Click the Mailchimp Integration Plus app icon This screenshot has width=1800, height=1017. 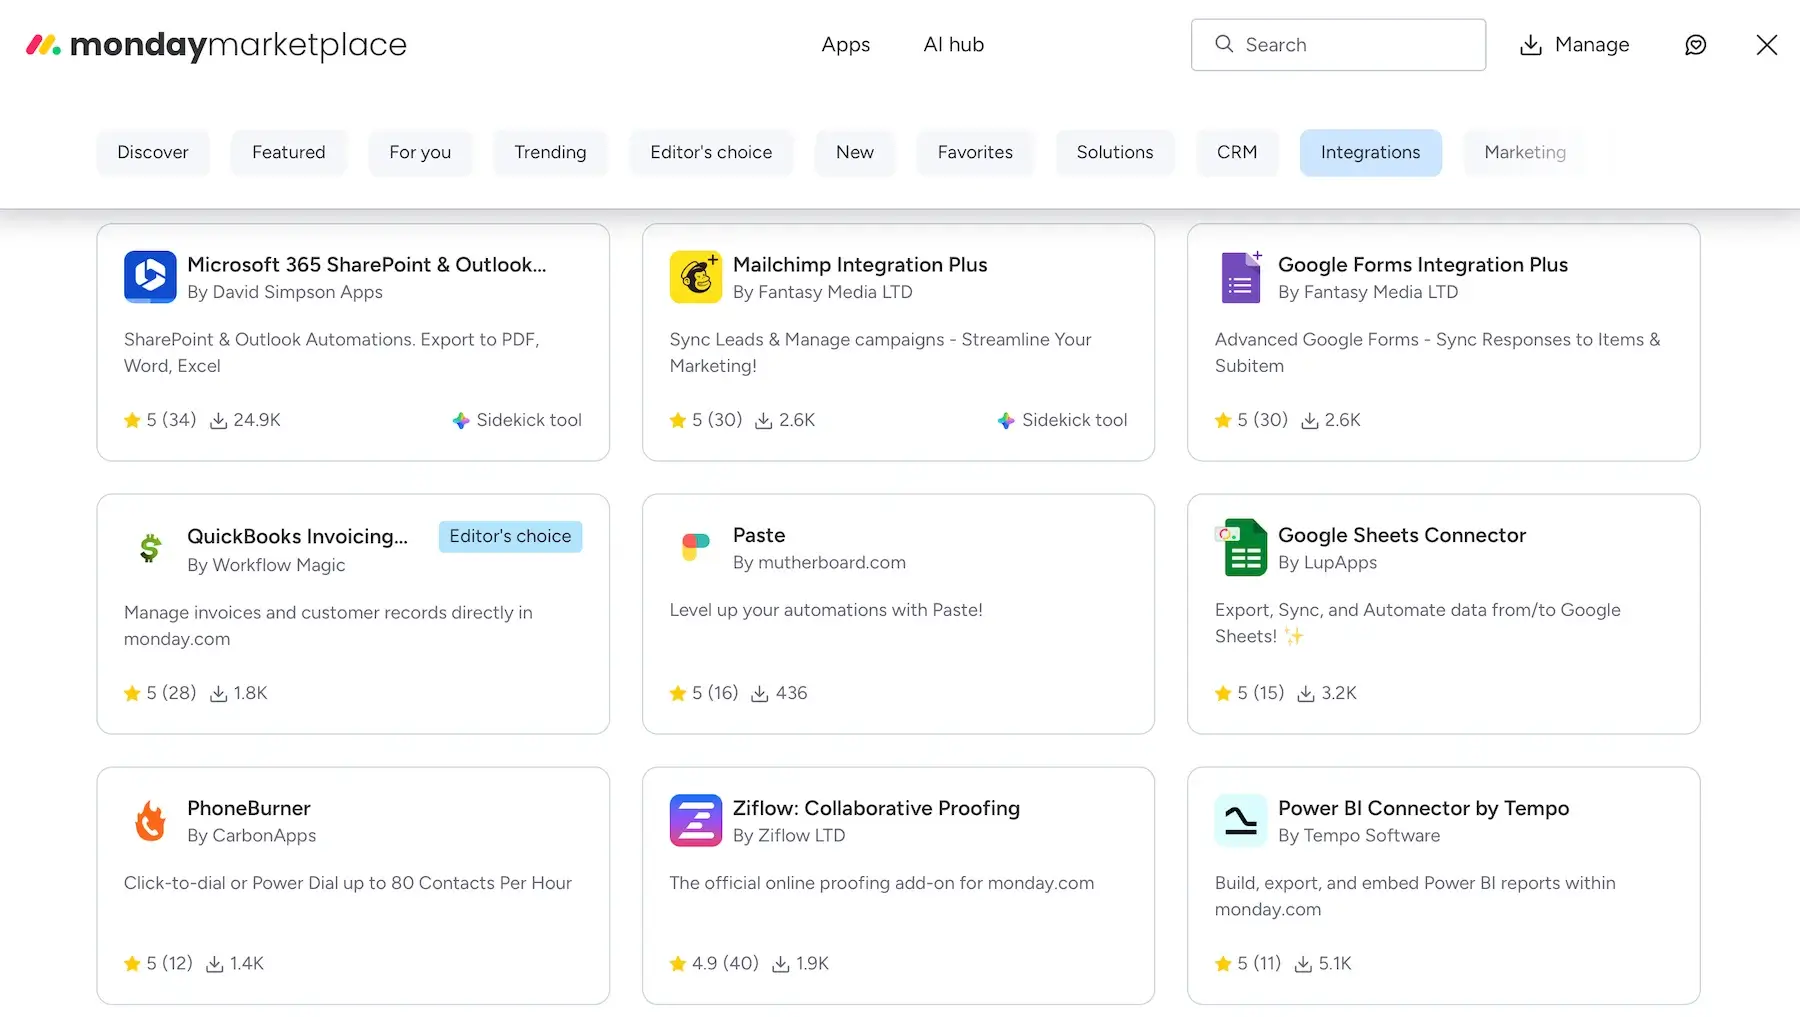click(x=696, y=277)
